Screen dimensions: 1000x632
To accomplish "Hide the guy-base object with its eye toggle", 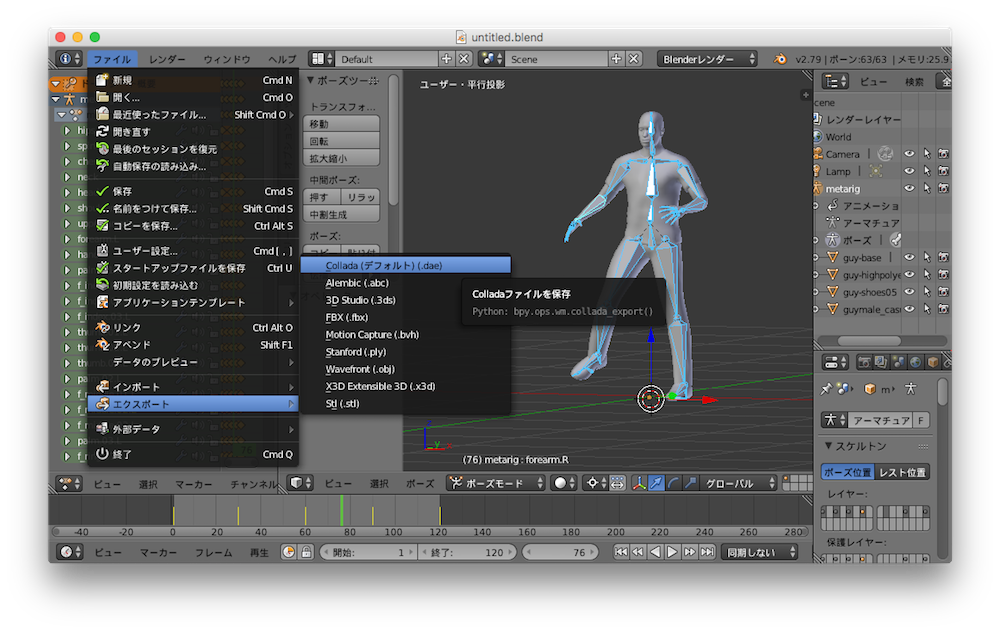I will pyautogui.click(x=909, y=258).
